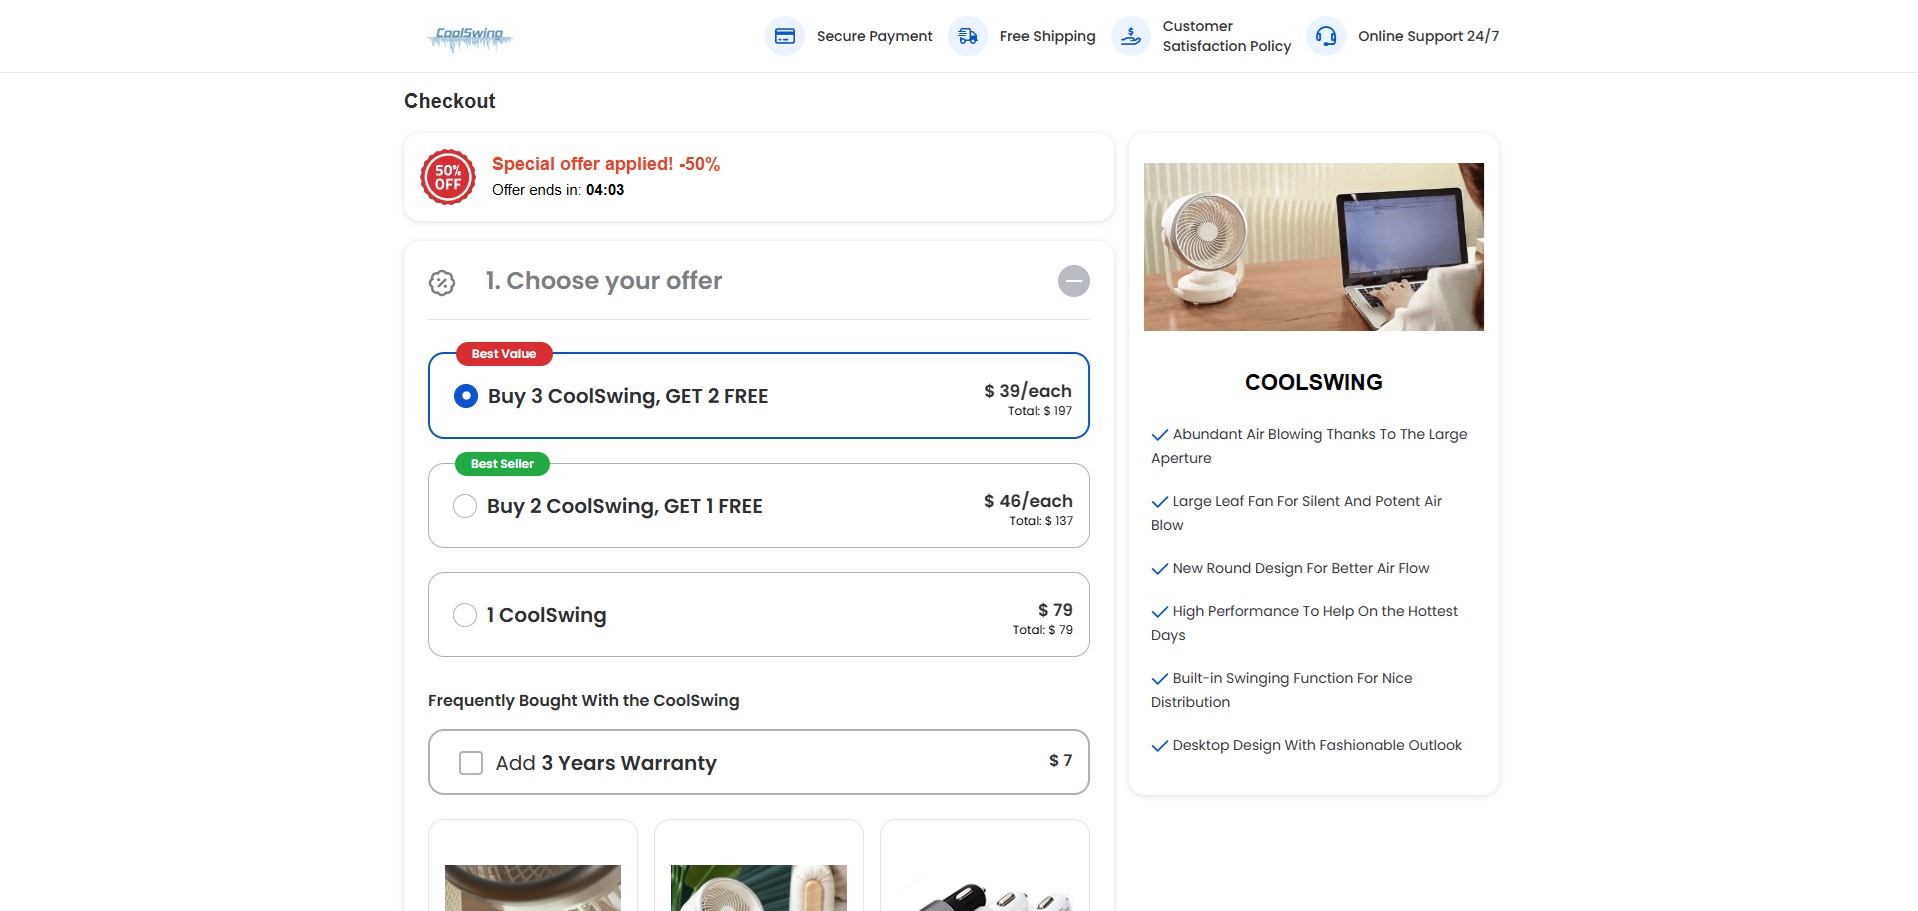The image size is (1918, 911).
Task: Click the 50% OFF red badge
Action: pyautogui.click(x=448, y=177)
